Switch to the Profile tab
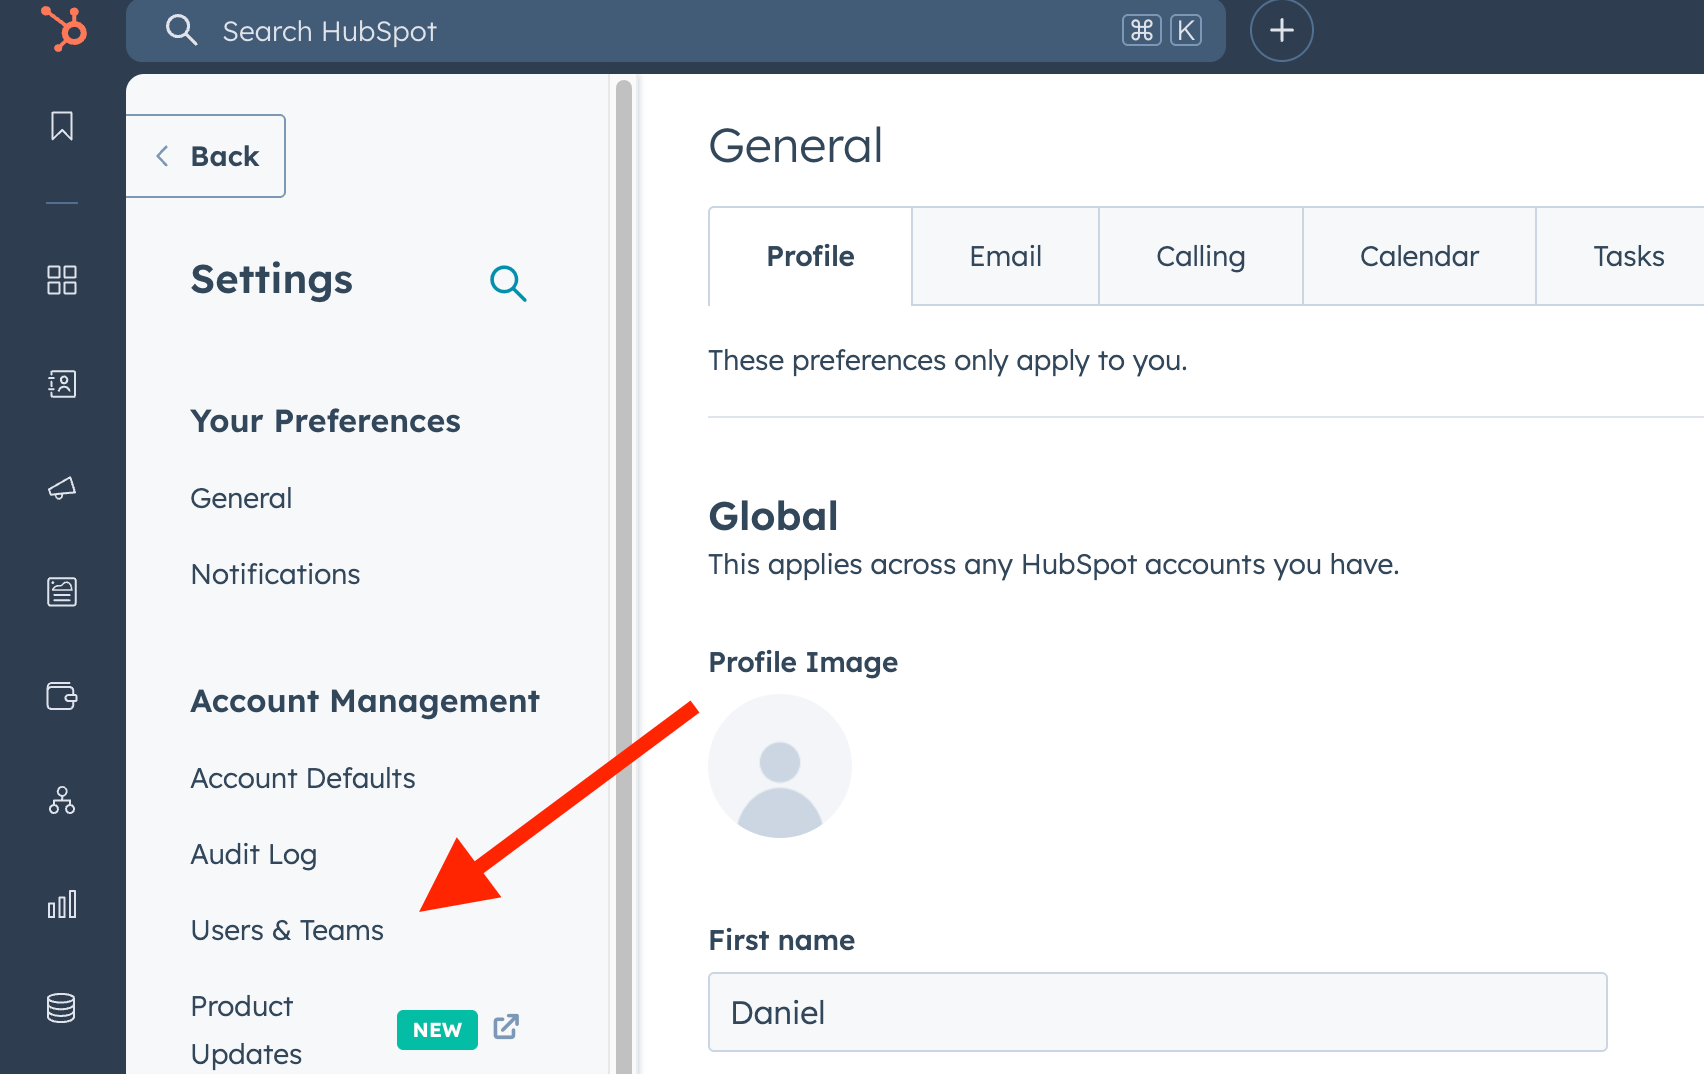The height and width of the screenshot is (1074, 1704). click(810, 256)
